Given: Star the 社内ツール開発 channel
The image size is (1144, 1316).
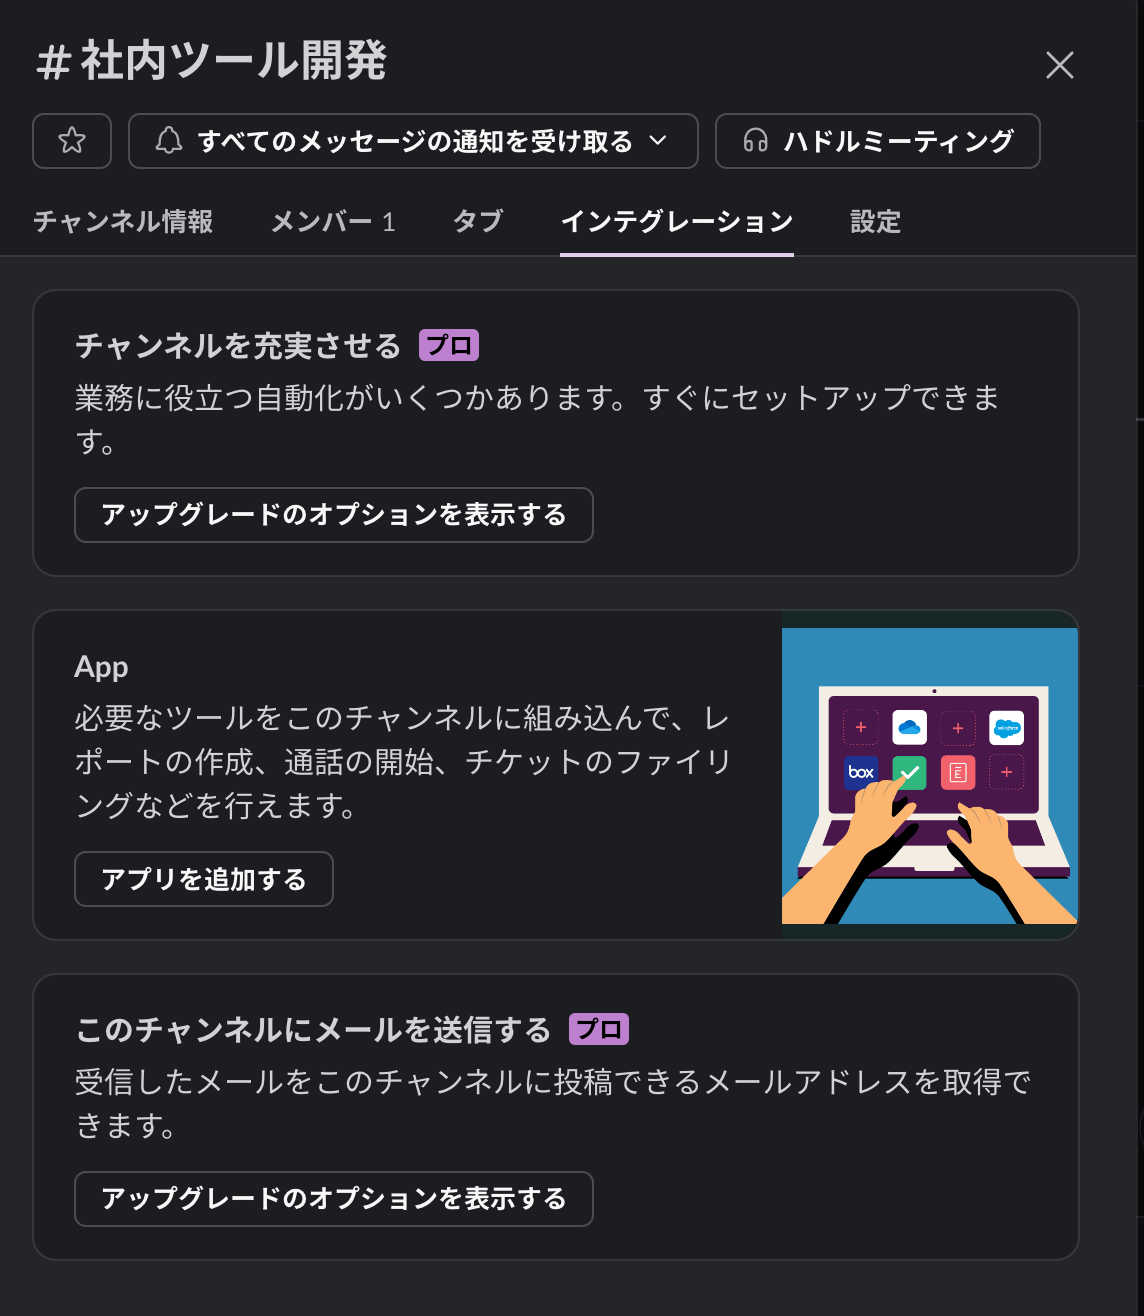Looking at the screenshot, I should [x=72, y=141].
